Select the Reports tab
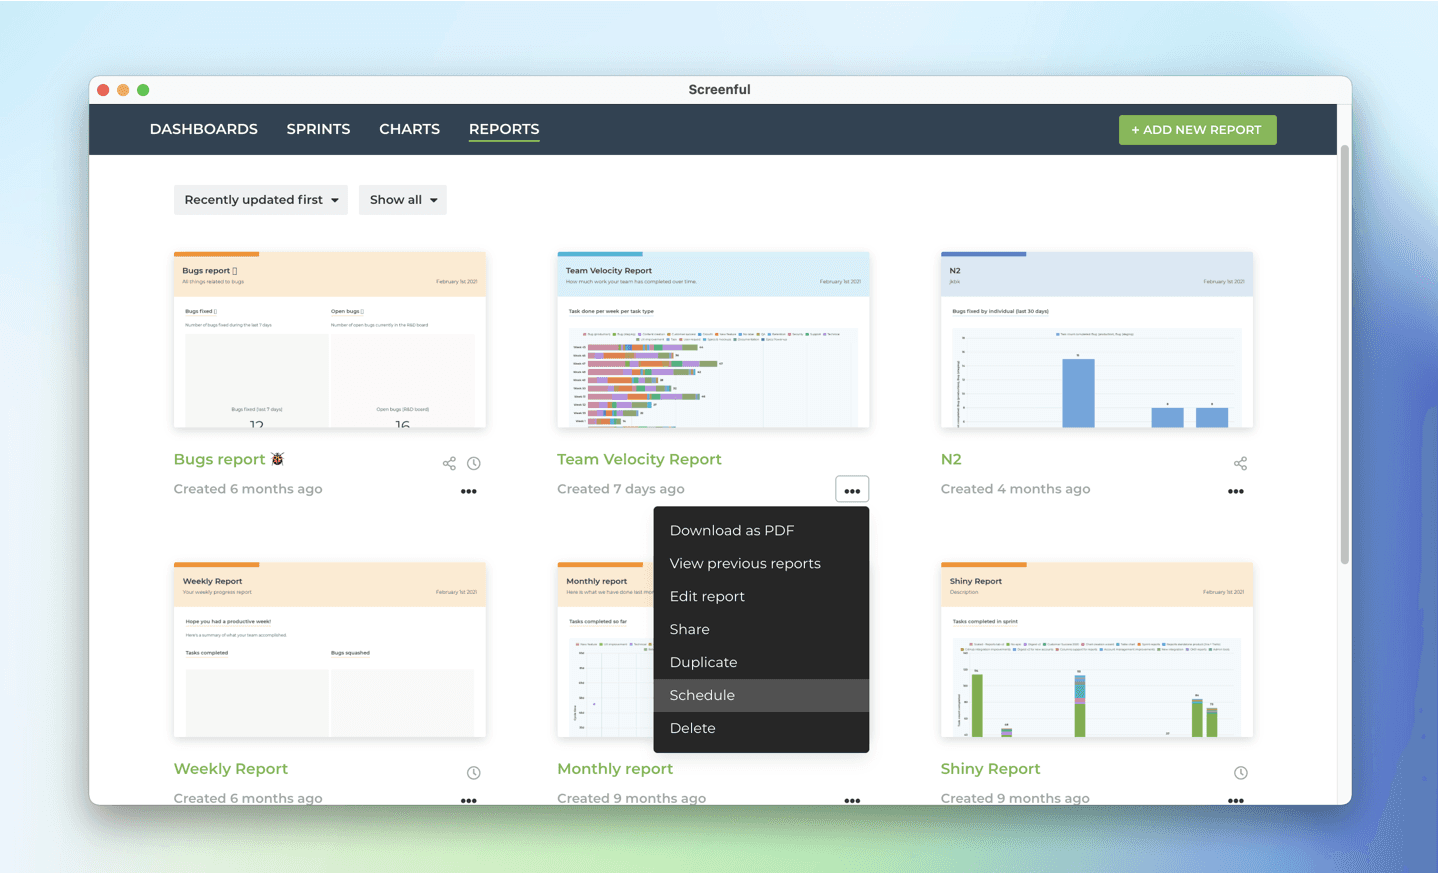The image size is (1439, 873). click(504, 129)
